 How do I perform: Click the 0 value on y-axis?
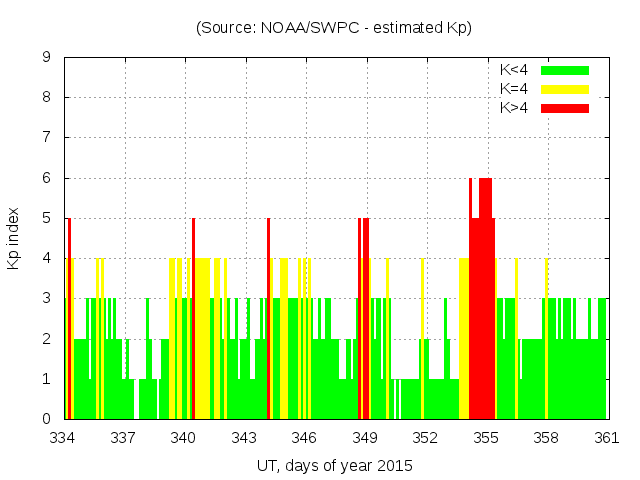point(47,419)
